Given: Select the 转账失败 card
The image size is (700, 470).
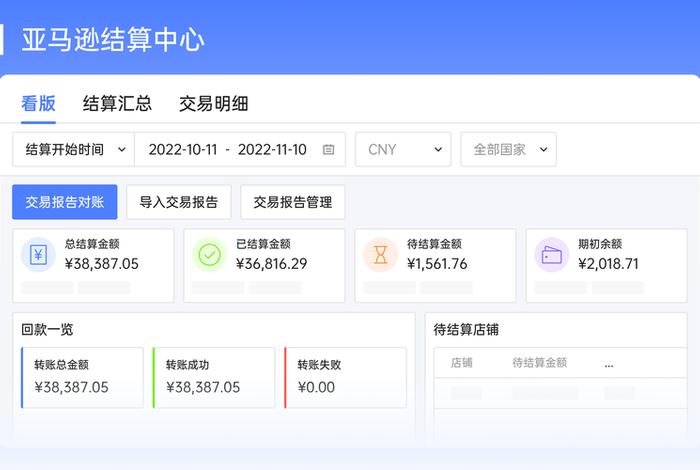Looking at the screenshot, I should [x=346, y=378].
